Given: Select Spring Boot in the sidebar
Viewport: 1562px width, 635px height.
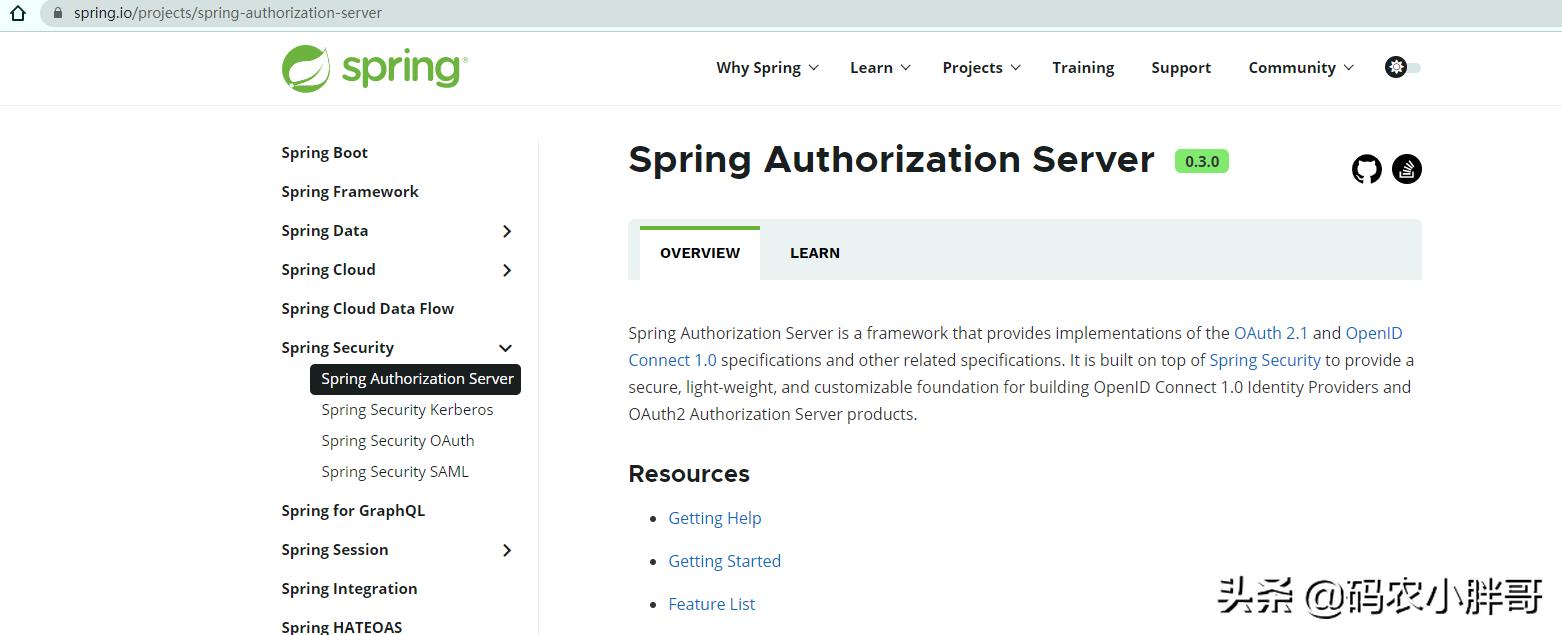Looking at the screenshot, I should click(x=324, y=152).
